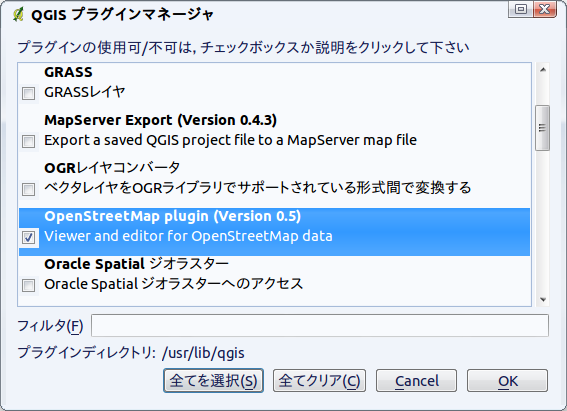Enable the GRASS layer plugin checkbox
Screen dimensions: 567x411
(x=28, y=93)
